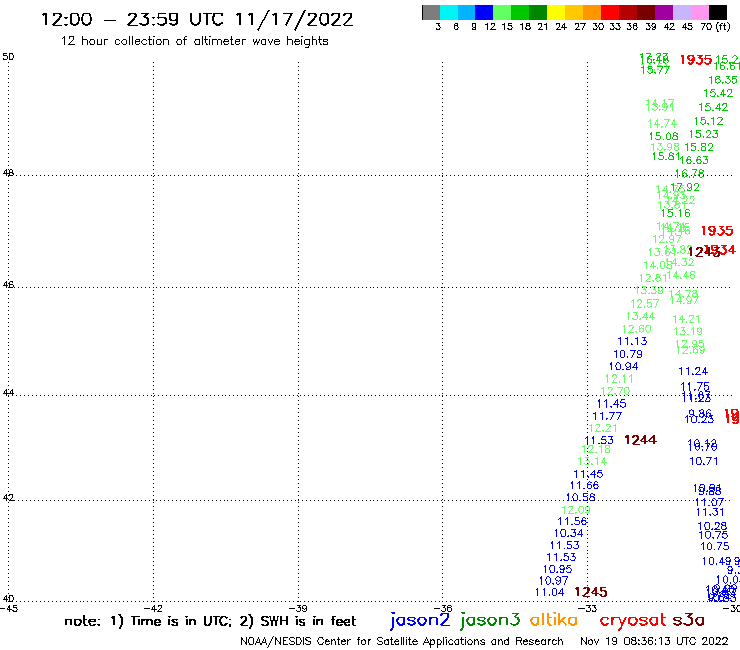Pick the lavender swatch in the color scale
Screen dimensions: 740x650
click(682, 12)
